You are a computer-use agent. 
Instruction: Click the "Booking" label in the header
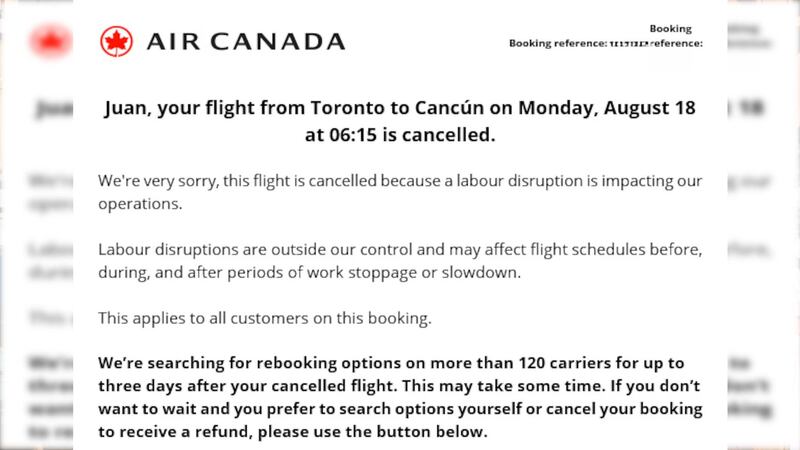(x=670, y=29)
